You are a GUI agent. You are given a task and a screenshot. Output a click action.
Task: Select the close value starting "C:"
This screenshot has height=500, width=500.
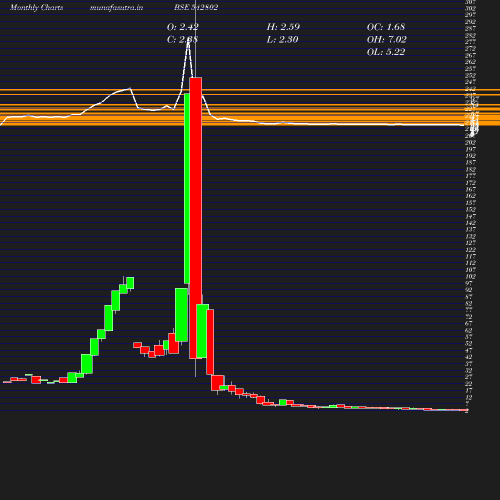(182, 39)
